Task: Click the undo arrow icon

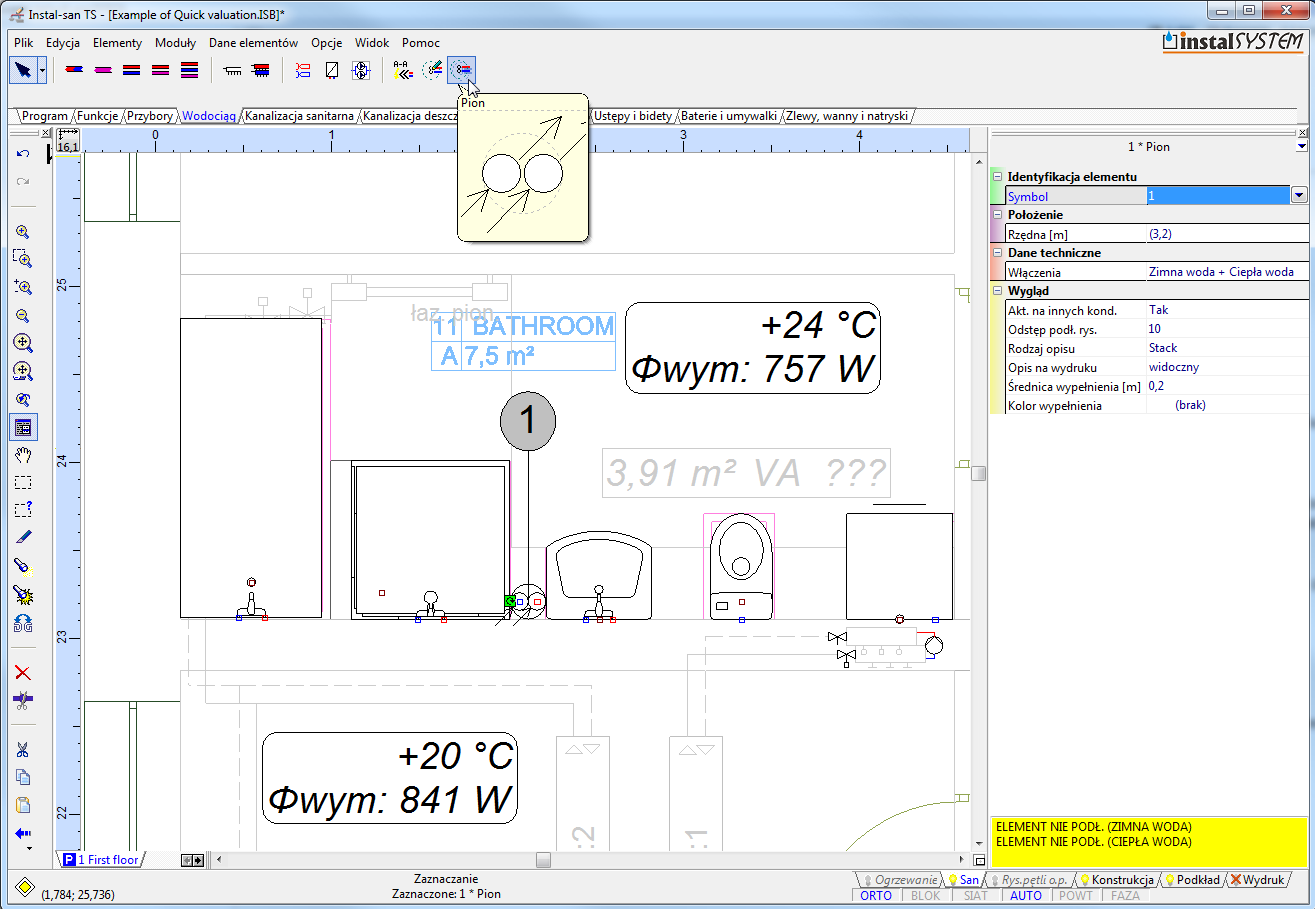Action: [x=23, y=154]
